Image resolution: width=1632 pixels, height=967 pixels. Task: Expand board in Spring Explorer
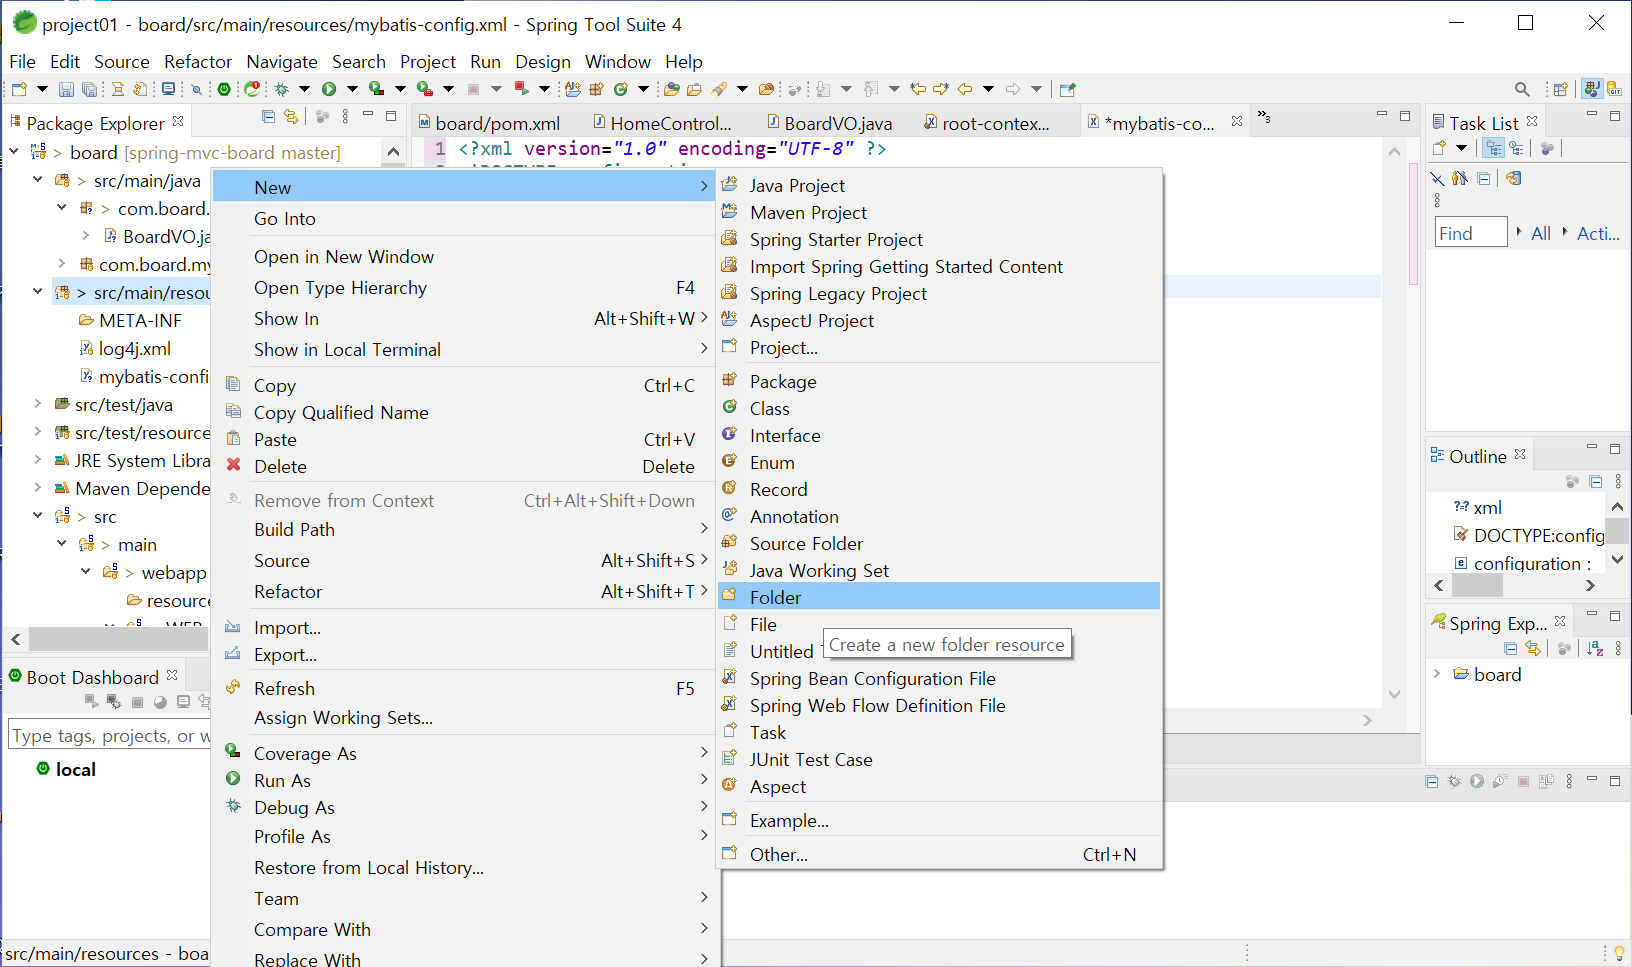pyautogui.click(x=1437, y=674)
